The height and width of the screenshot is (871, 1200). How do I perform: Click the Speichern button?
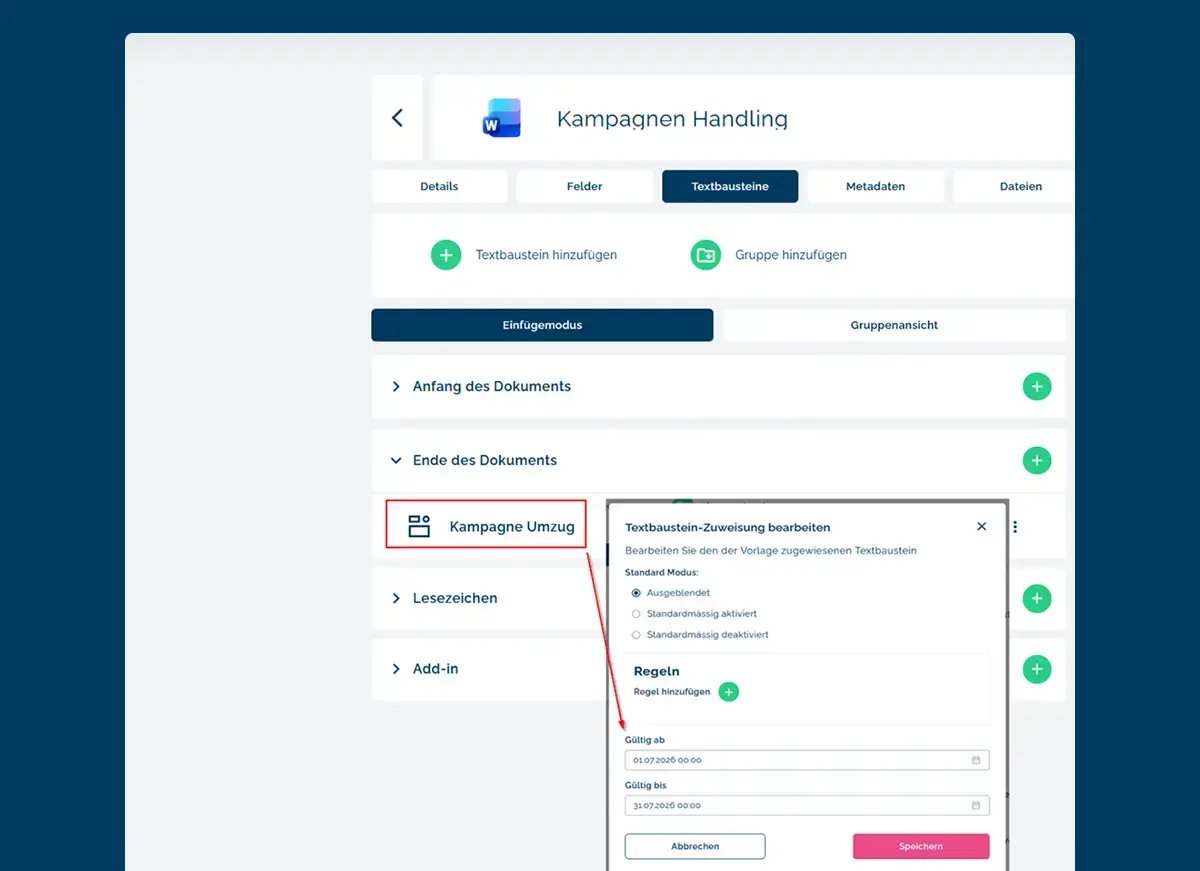[921, 846]
